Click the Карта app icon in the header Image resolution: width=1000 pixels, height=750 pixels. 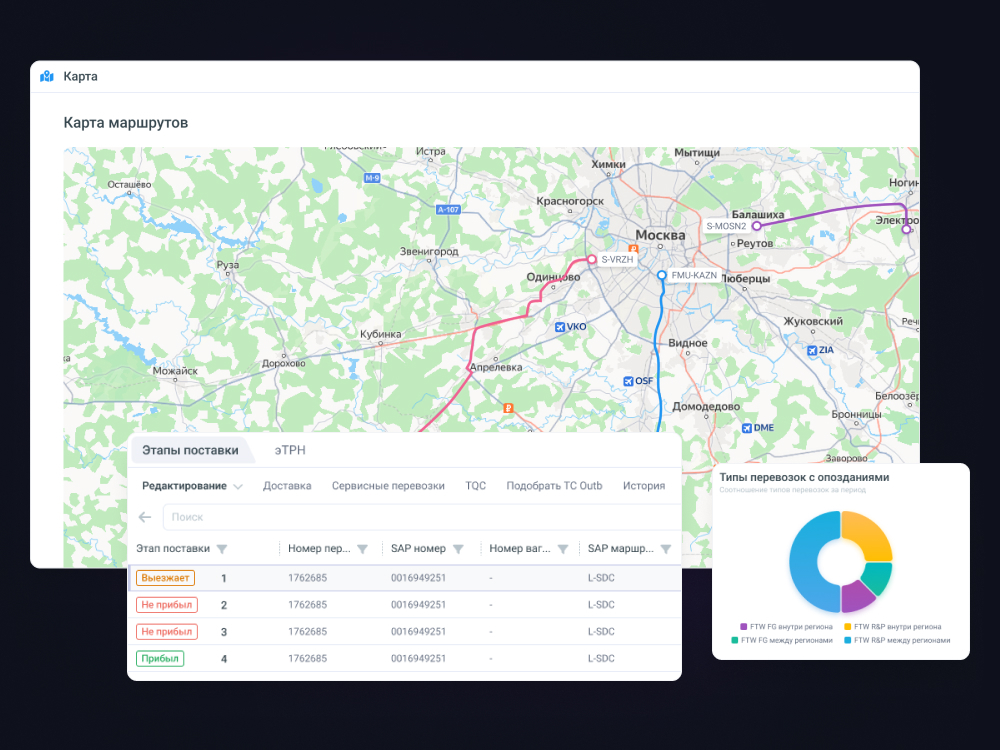pyautogui.click(x=47, y=76)
